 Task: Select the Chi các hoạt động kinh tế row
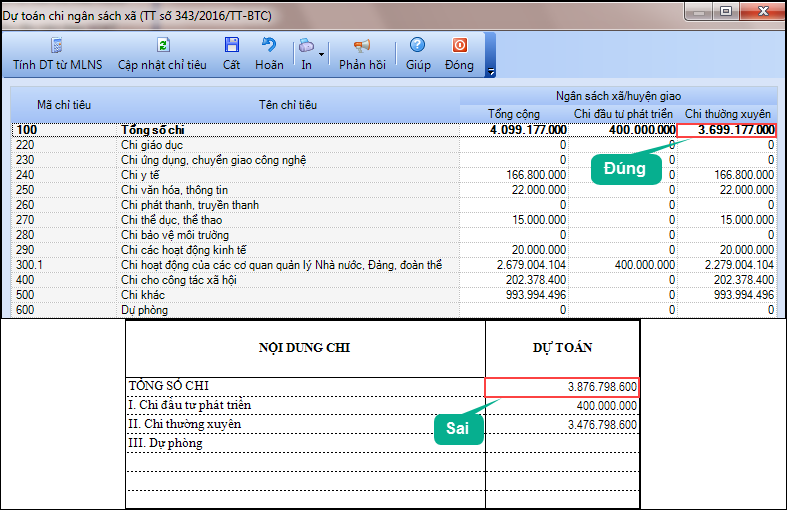point(394,250)
